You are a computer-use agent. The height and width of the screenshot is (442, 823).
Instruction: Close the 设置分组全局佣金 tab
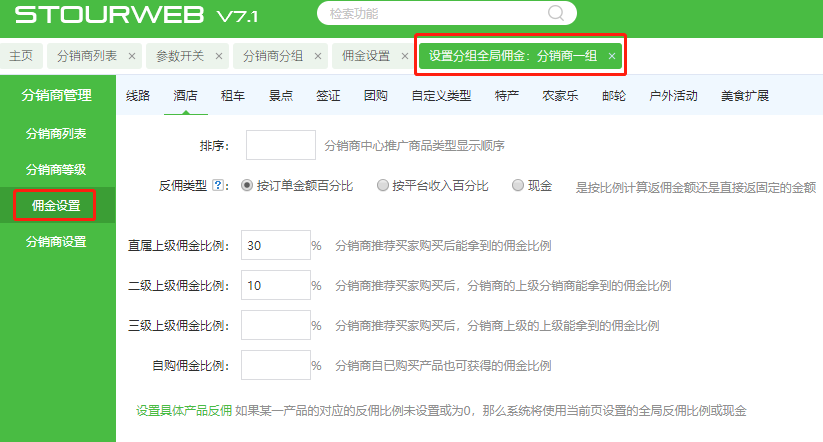pos(611,56)
